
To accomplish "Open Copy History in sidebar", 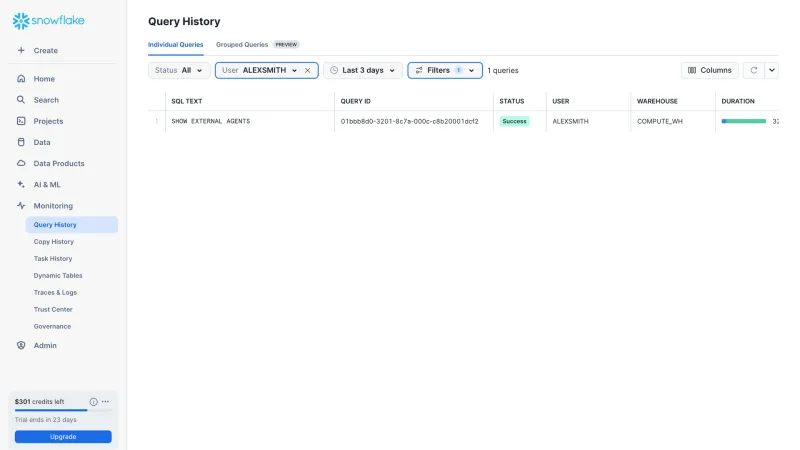I will (x=54, y=241).
